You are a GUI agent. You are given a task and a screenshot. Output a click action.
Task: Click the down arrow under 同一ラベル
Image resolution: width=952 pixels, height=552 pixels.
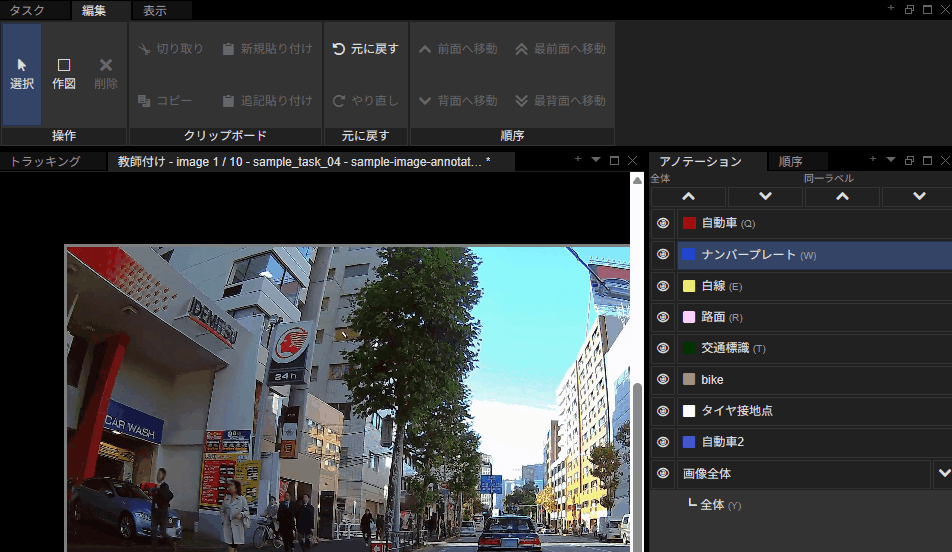click(x=919, y=196)
